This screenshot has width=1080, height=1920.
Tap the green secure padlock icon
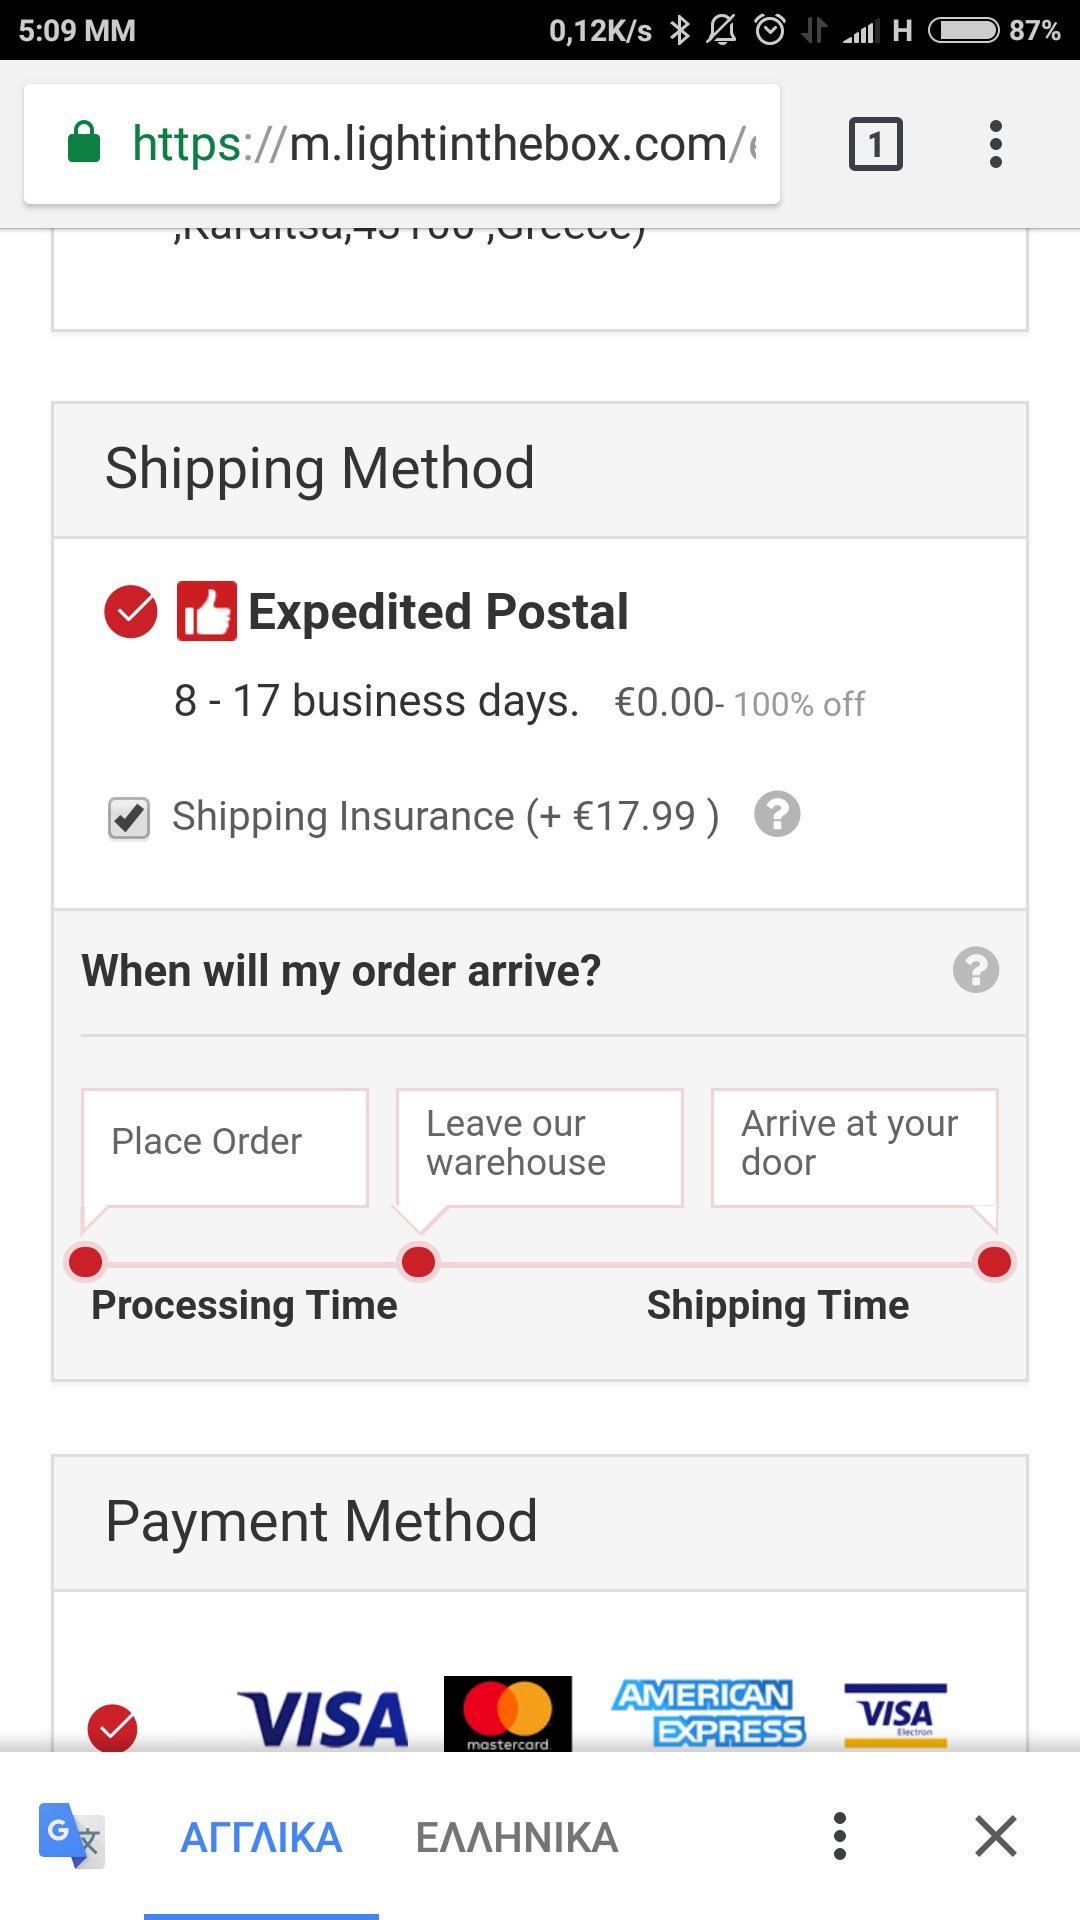(x=84, y=143)
